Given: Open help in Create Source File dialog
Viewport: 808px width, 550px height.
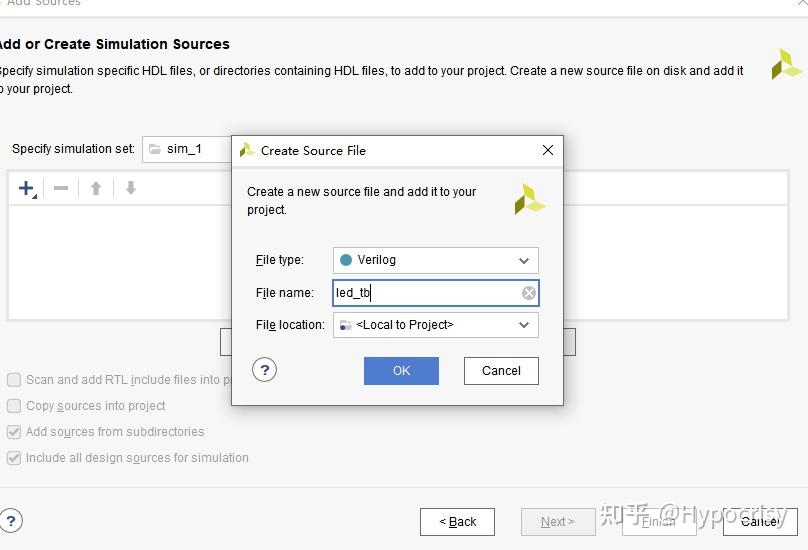Looking at the screenshot, I should (x=264, y=370).
